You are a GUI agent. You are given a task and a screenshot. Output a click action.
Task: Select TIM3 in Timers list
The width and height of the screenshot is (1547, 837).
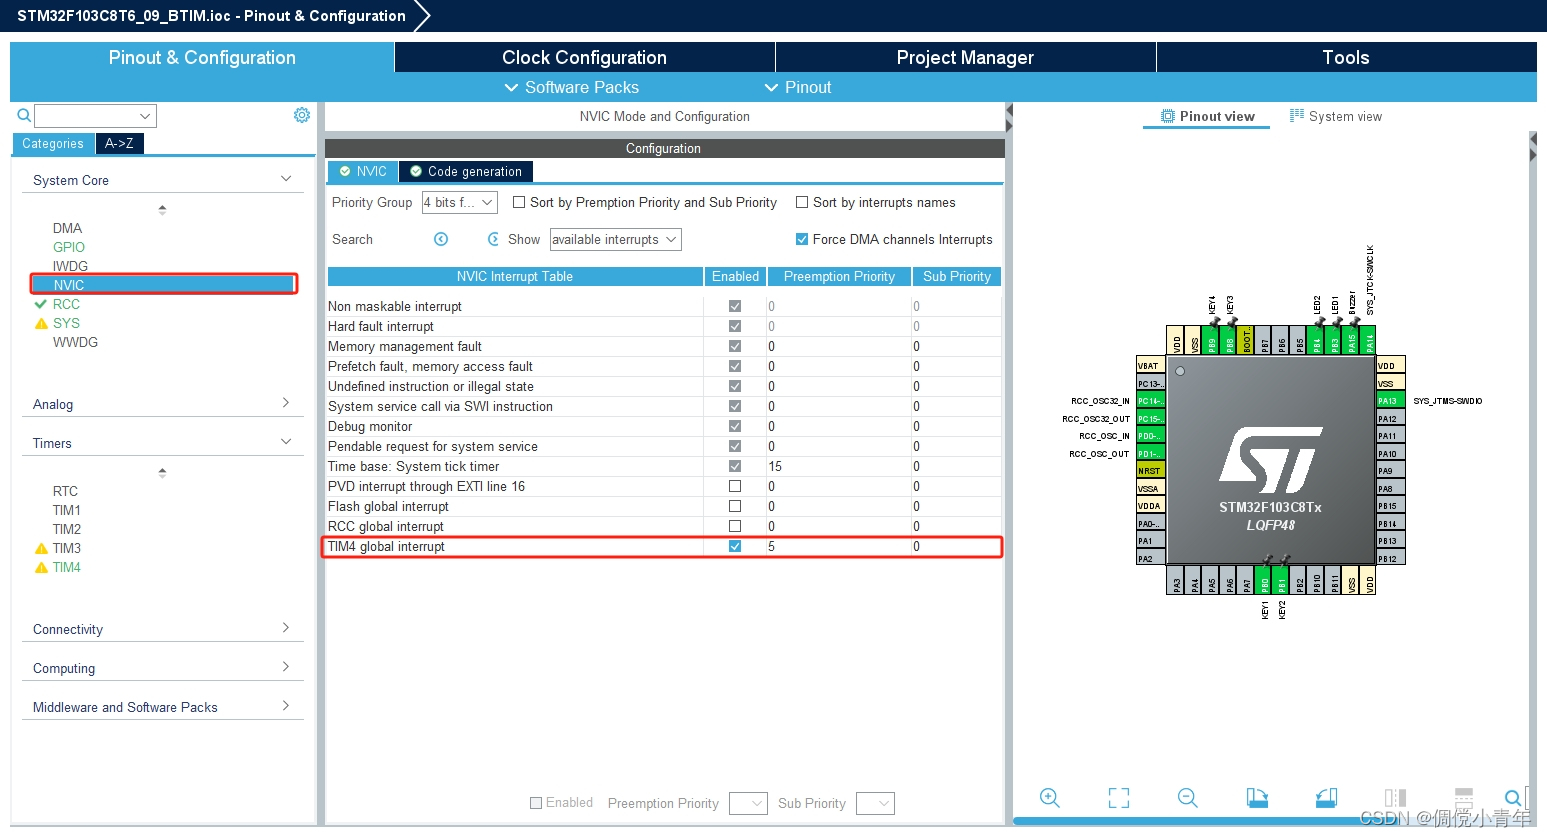[x=67, y=548]
